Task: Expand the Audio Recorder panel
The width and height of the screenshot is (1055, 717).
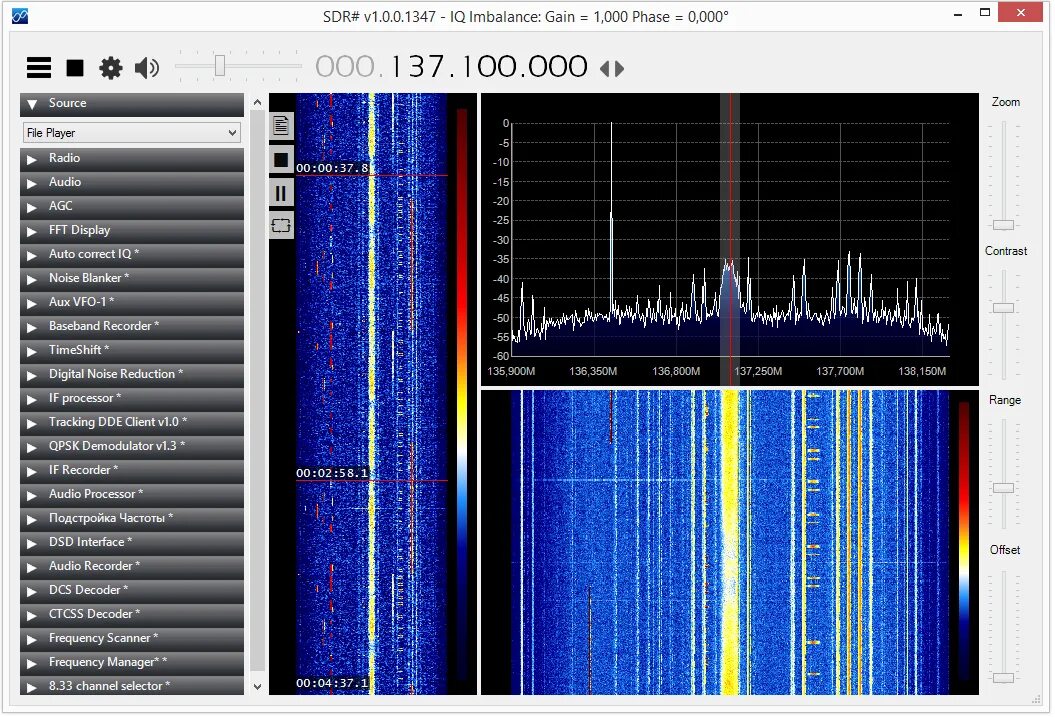Action: coord(132,566)
